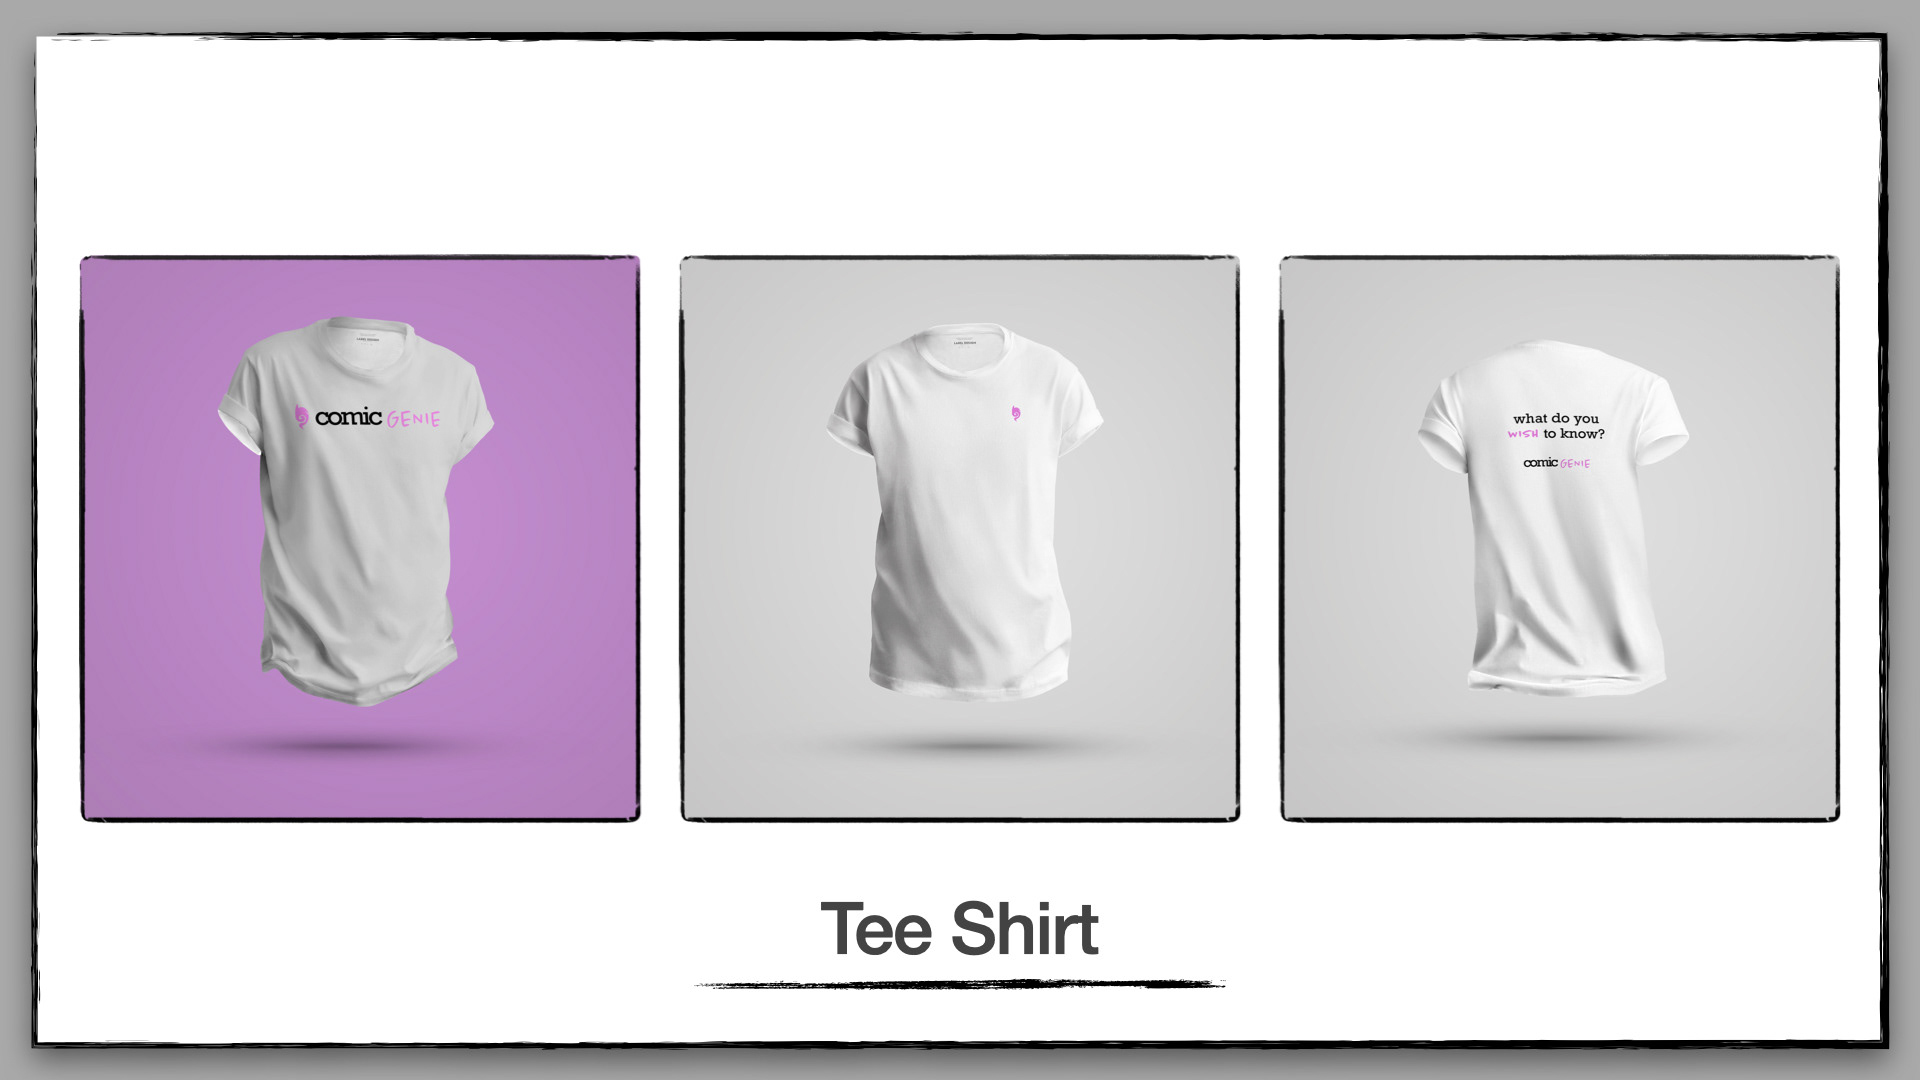Select the purple background tee mockup
Viewport: 1920px width, 1080px height.
[x=360, y=539]
